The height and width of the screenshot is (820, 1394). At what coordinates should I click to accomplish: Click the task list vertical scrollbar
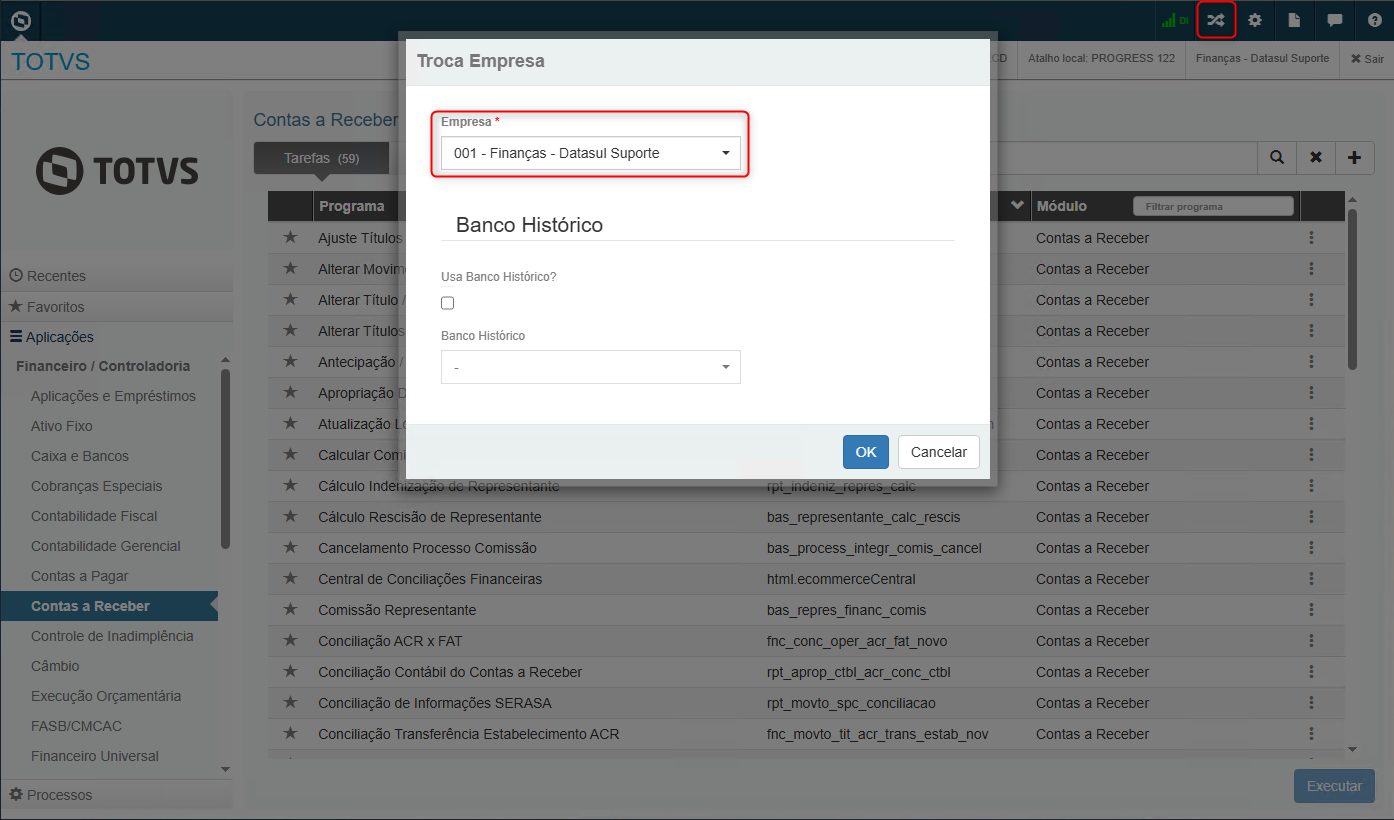[x=1353, y=289]
